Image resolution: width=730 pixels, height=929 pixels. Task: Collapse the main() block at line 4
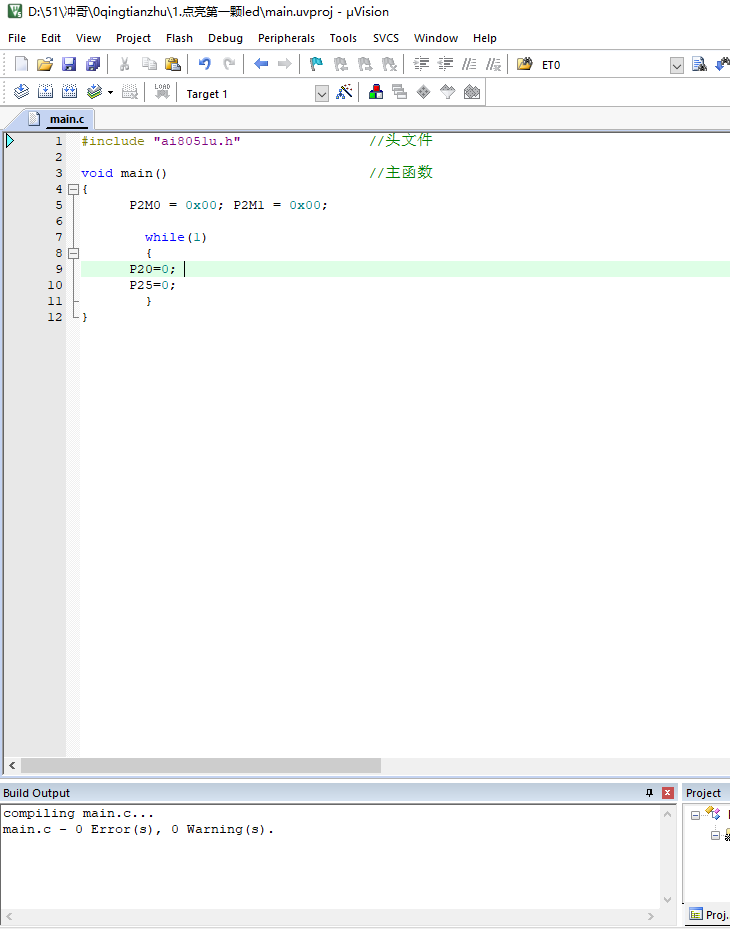(73, 190)
